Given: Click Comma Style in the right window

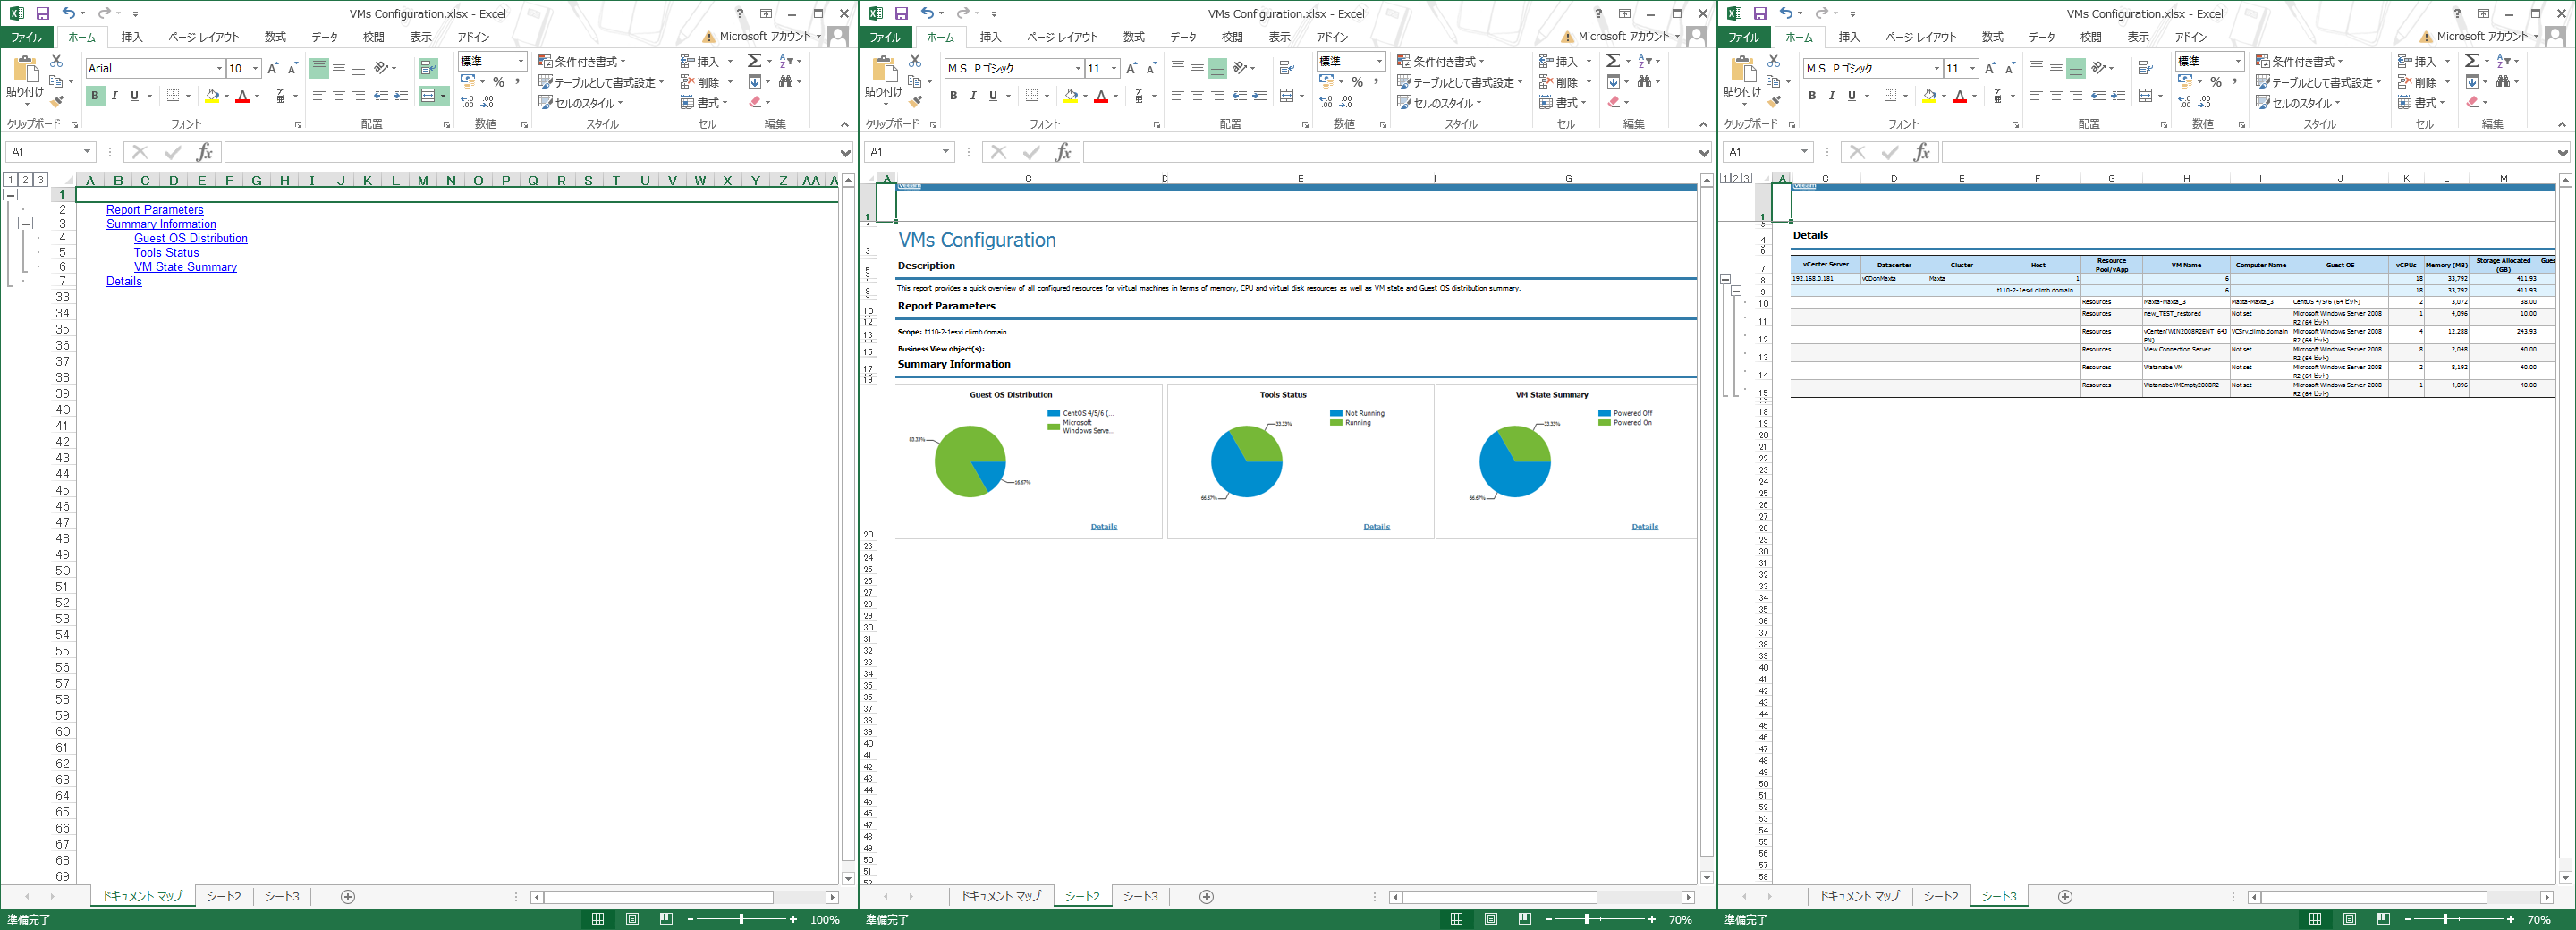Looking at the screenshot, I should (x=2235, y=82).
